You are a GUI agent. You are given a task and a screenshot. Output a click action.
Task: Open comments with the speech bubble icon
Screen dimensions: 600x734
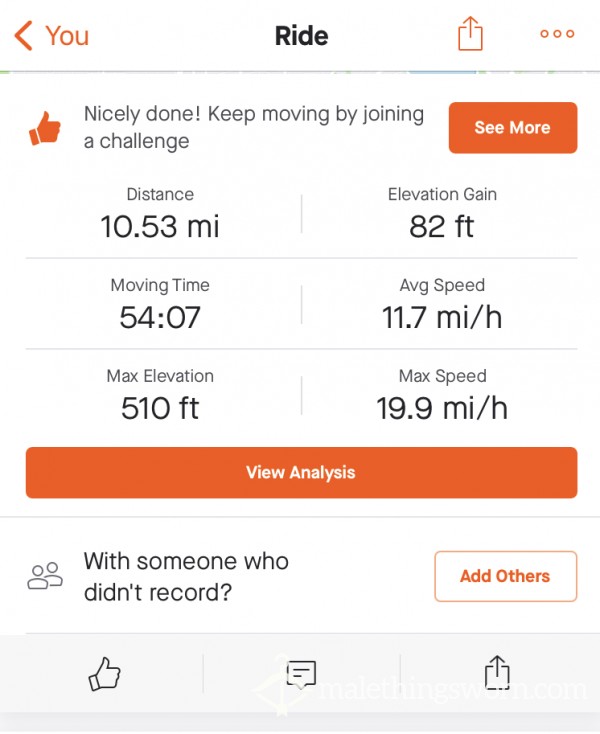click(301, 675)
